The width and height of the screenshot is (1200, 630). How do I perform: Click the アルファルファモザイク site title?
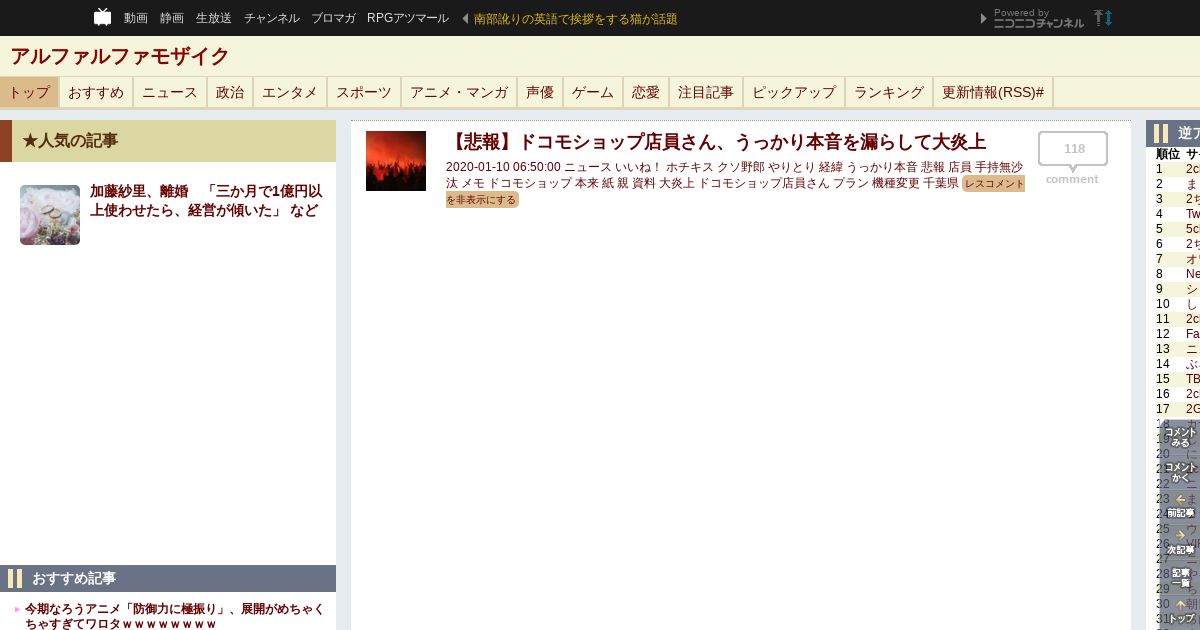(x=120, y=56)
